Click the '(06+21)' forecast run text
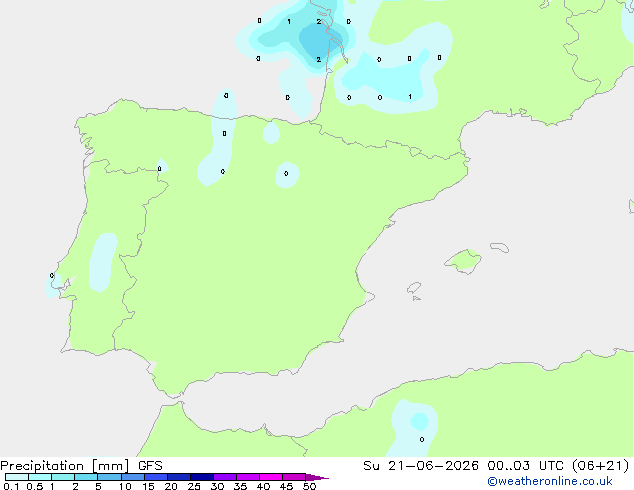634x490 pixels. point(601,466)
